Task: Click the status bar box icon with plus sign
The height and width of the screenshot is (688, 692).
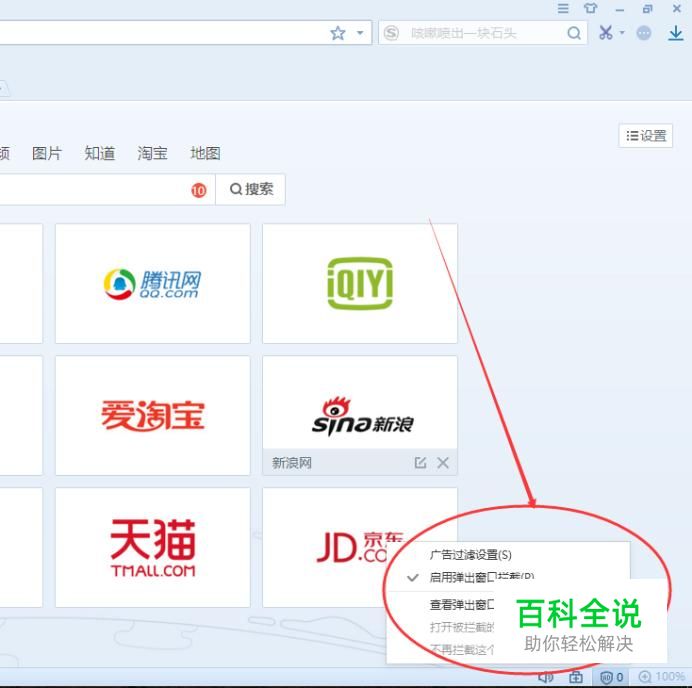Action: pos(575,677)
